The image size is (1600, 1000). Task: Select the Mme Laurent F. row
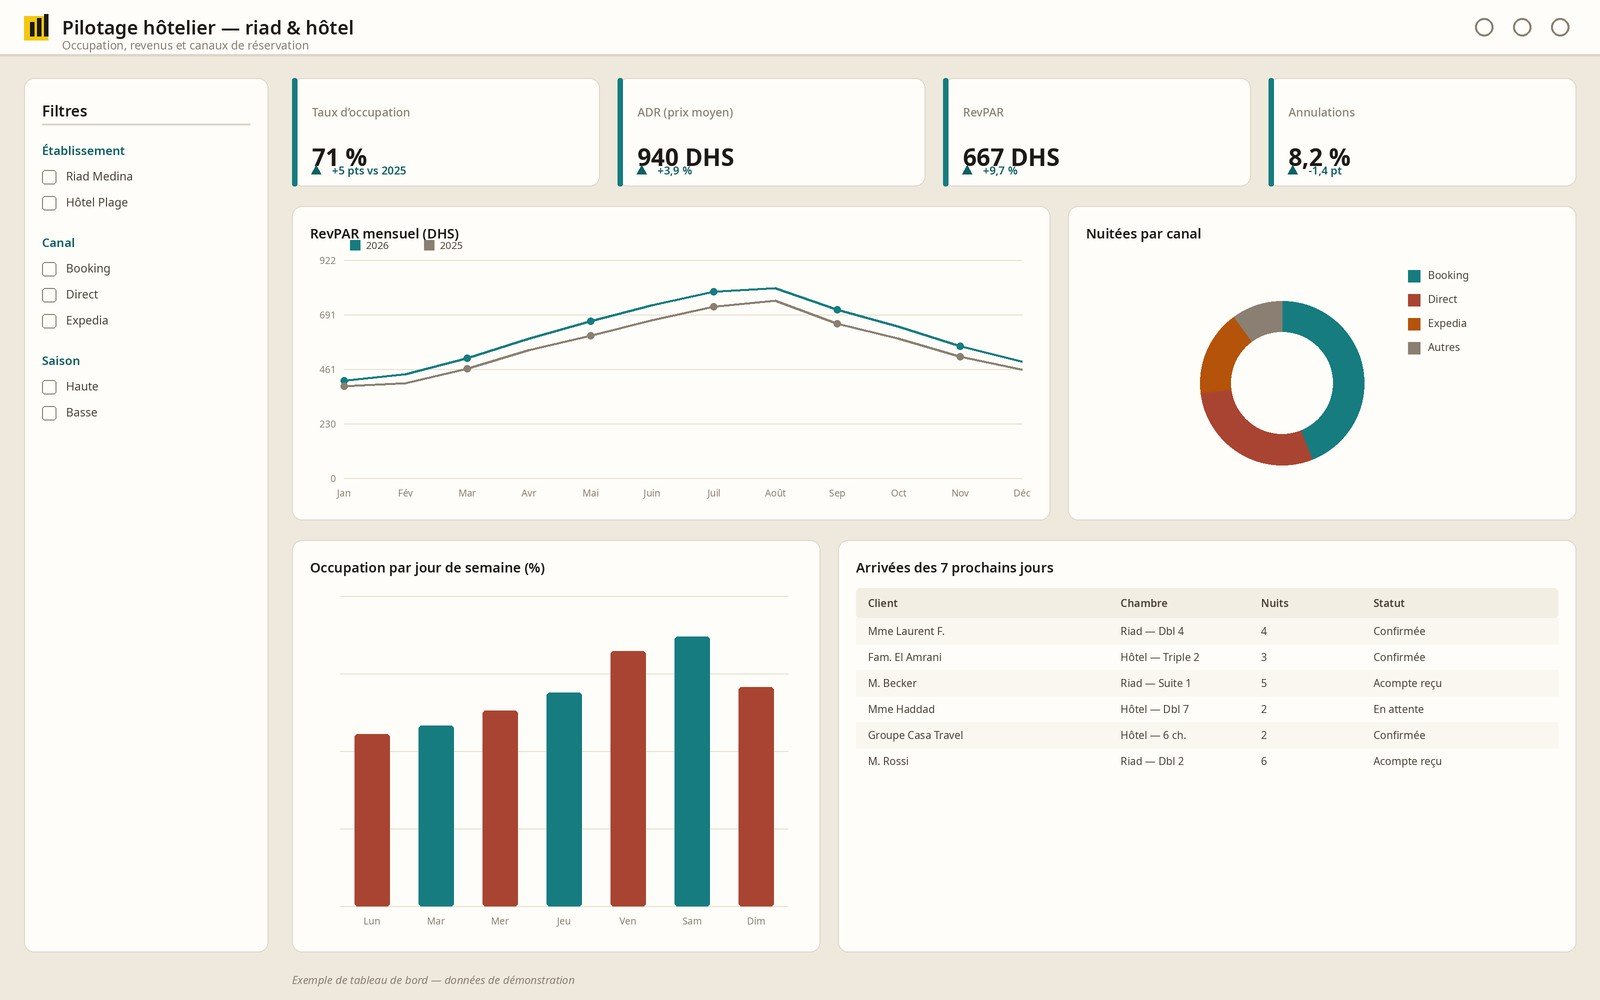pos(1207,631)
